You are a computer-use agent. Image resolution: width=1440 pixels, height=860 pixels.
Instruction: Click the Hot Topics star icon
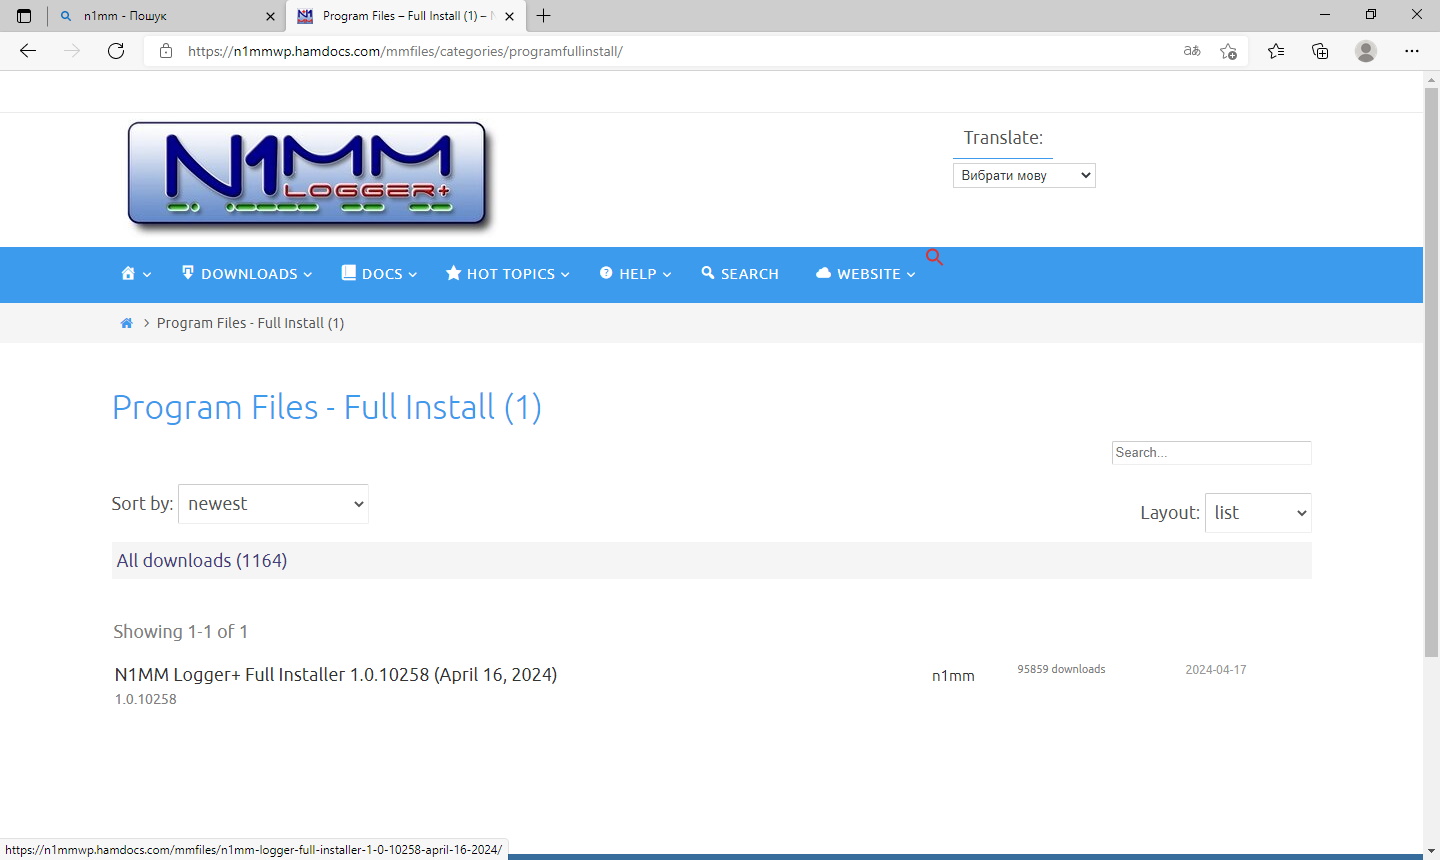453,273
